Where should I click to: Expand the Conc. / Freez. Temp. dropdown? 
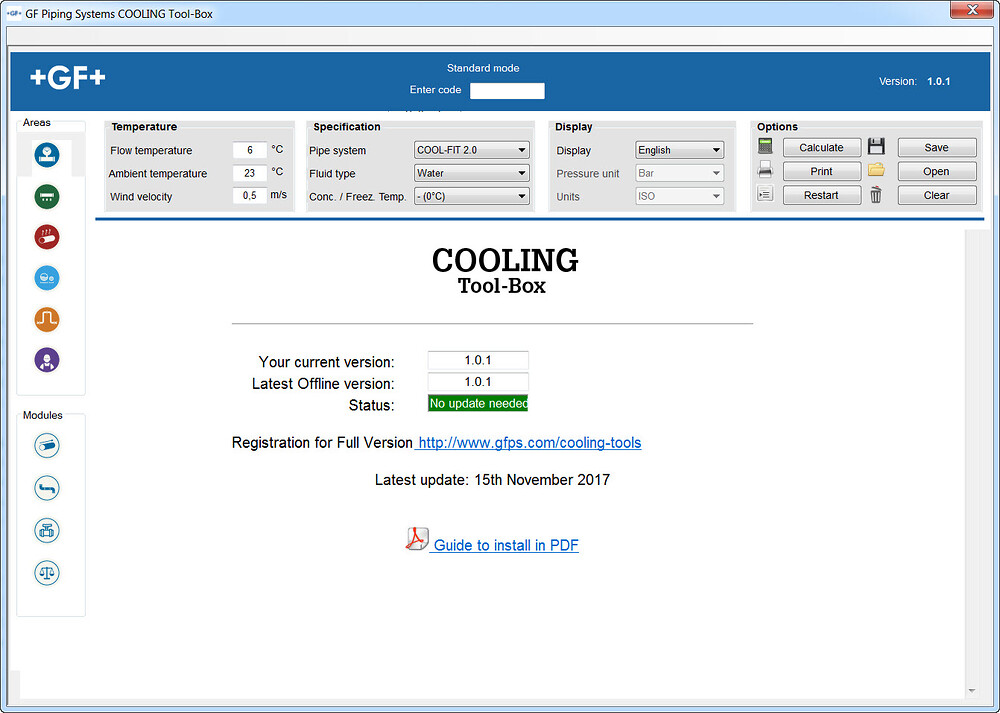click(x=471, y=196)
